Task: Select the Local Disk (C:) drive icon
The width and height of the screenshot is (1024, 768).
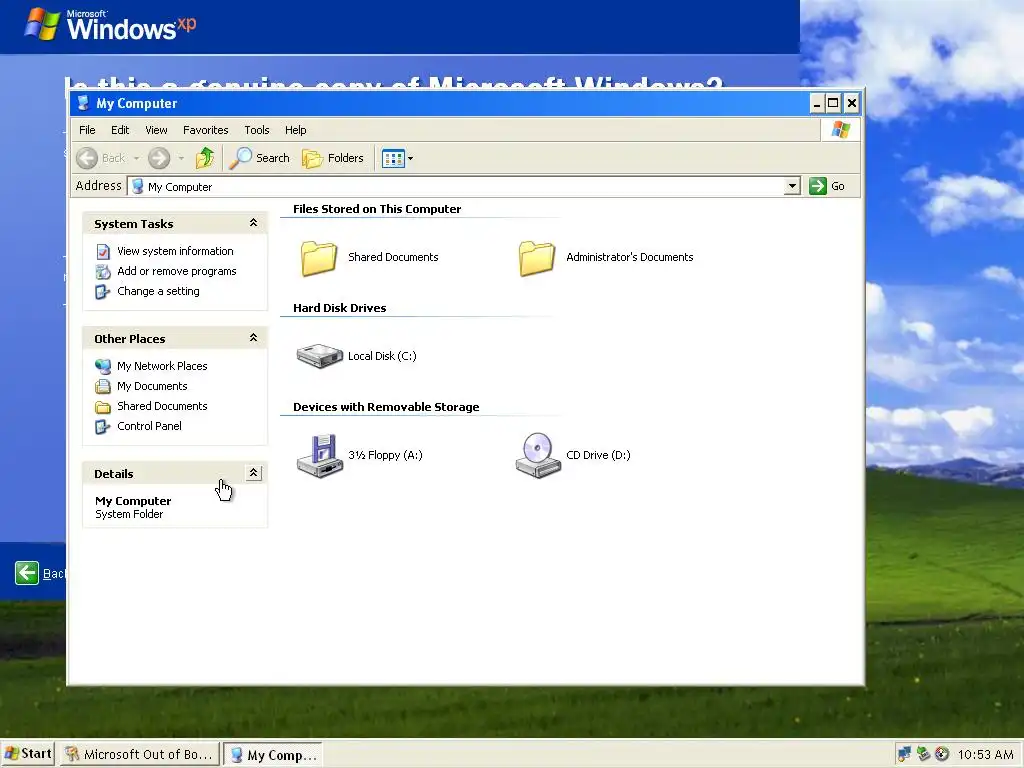Action: [319, 356]
